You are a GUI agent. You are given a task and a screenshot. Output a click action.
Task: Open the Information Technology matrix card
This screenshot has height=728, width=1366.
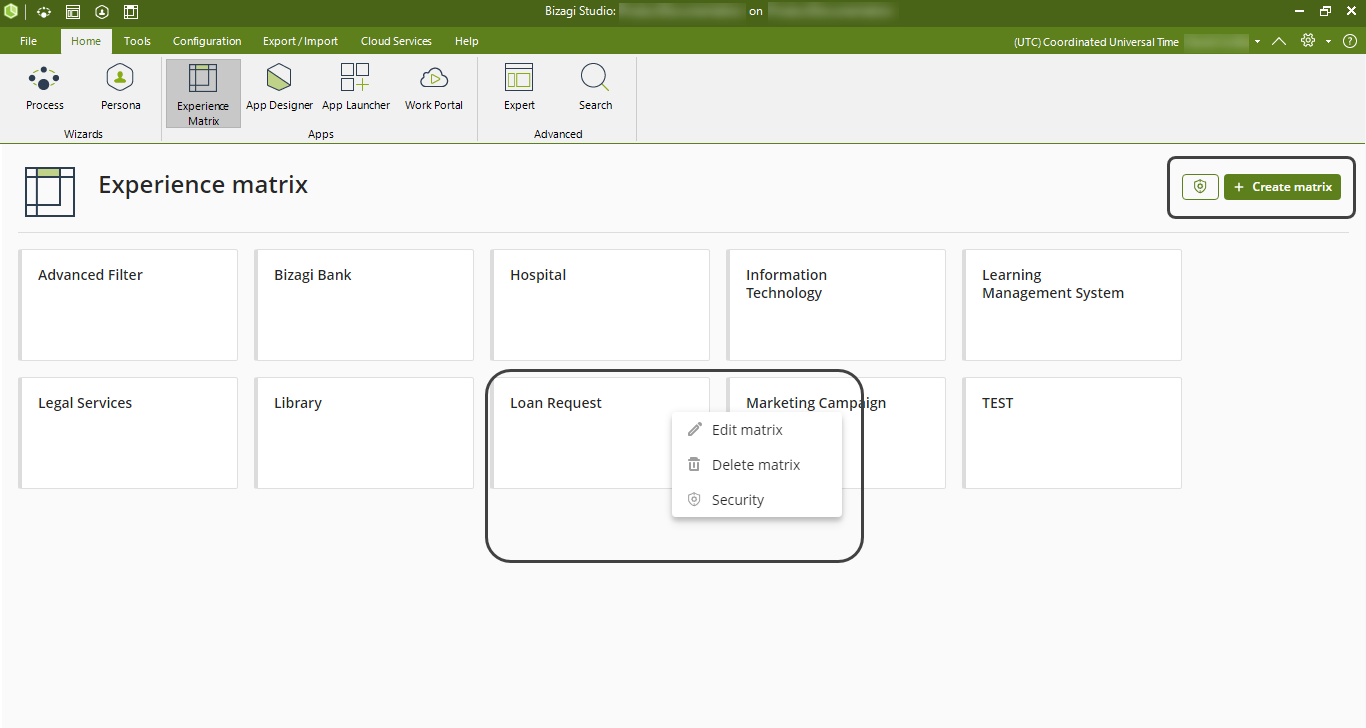(x=836, y=305)
